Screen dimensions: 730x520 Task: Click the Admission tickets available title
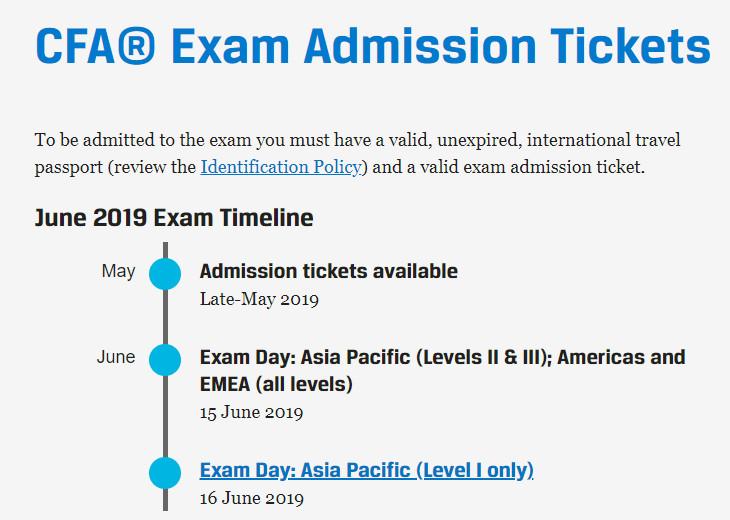pyautogui.click(x=329, y=271)
